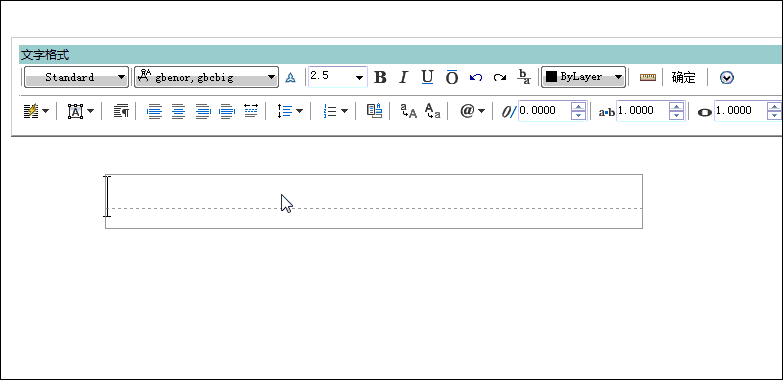
Task: Click the oblique angle 0.0000 field
Action: (544, 111)
